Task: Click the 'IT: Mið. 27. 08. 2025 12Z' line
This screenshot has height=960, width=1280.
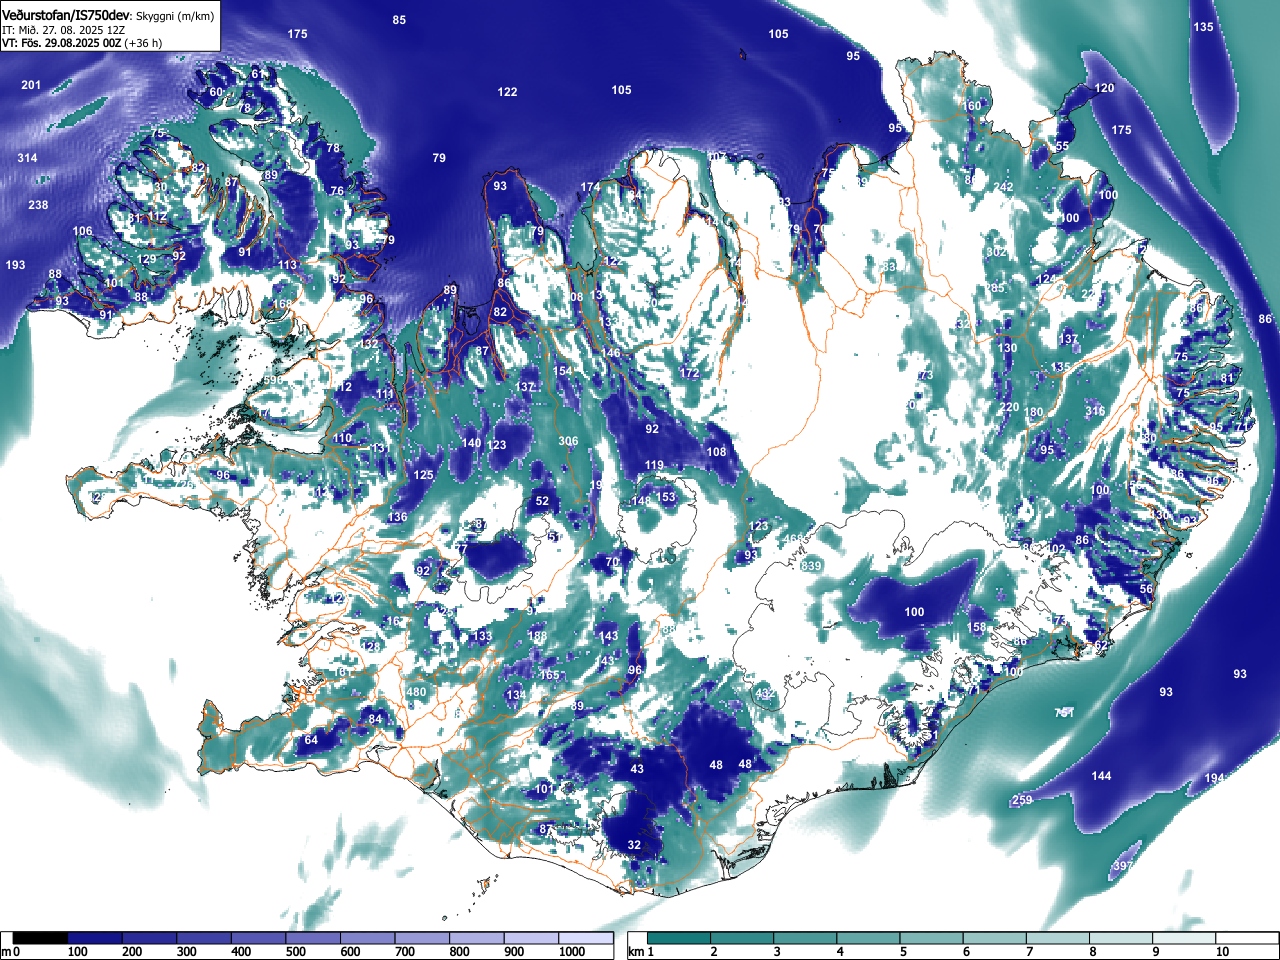Action: tap(62, 31)
